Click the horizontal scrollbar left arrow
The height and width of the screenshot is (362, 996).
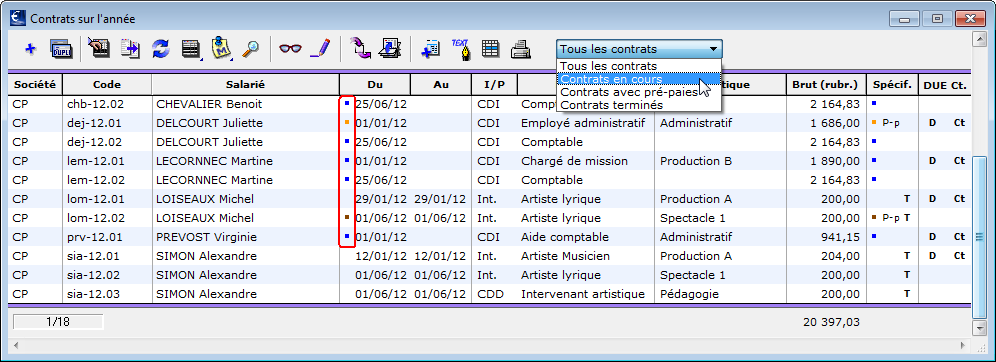(x=17, y=345)
